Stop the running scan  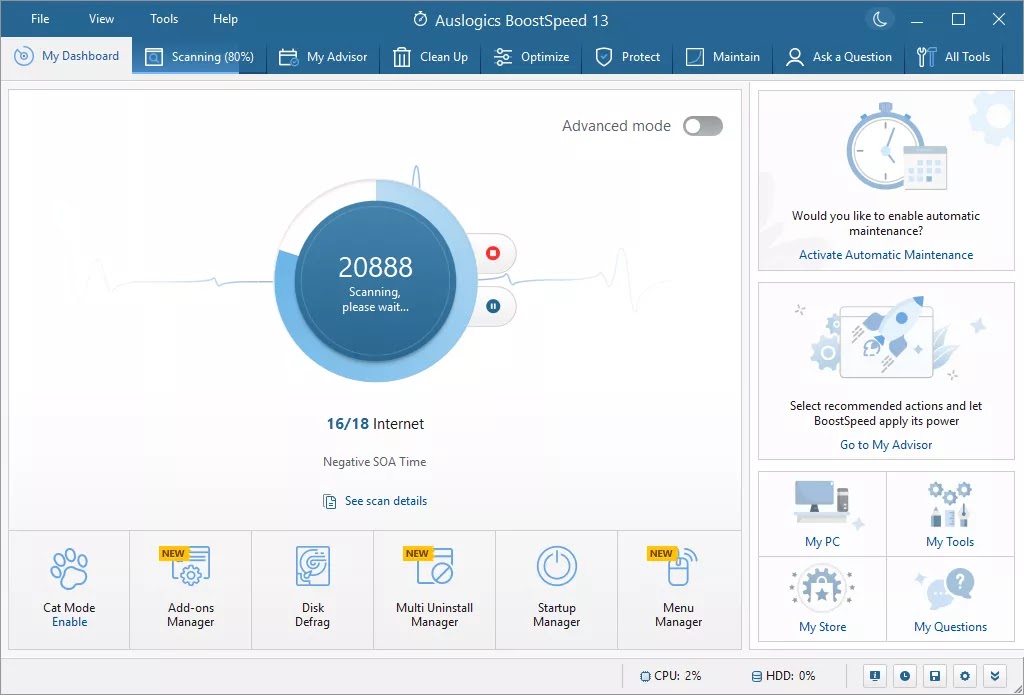[492, 253]
